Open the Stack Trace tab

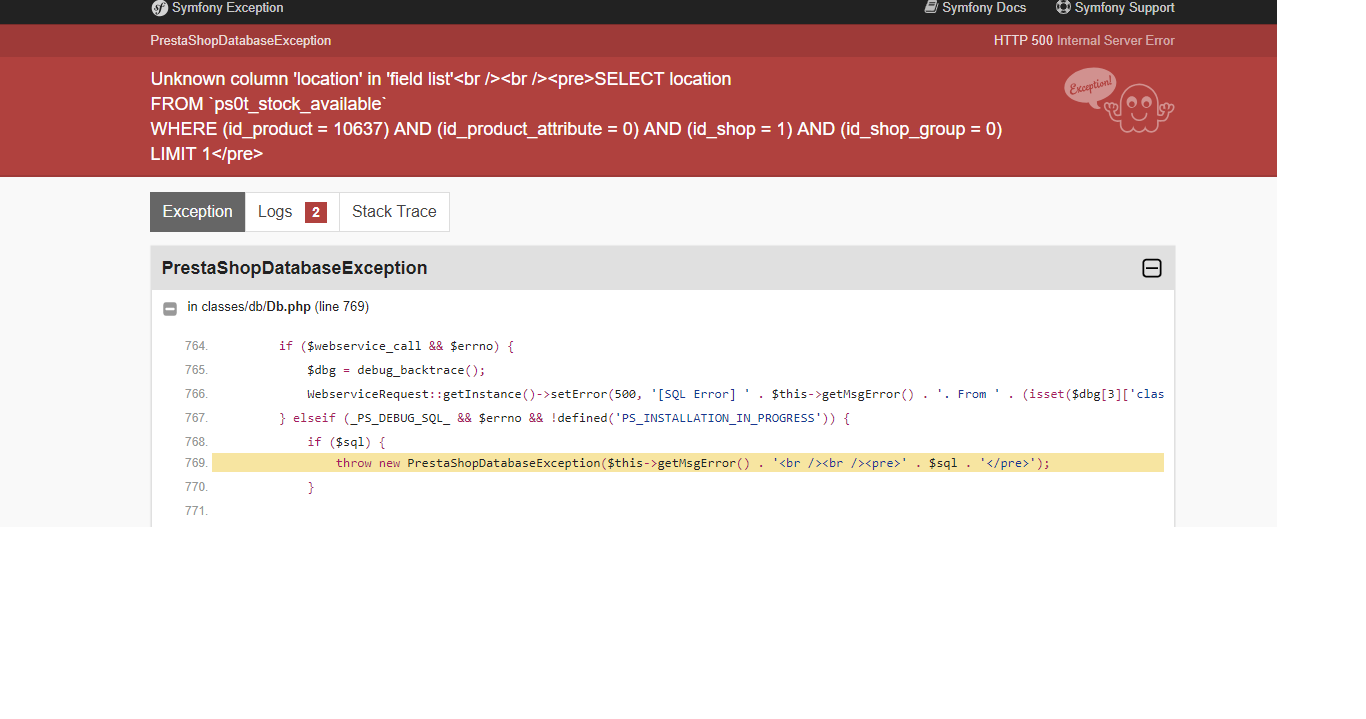394,212
